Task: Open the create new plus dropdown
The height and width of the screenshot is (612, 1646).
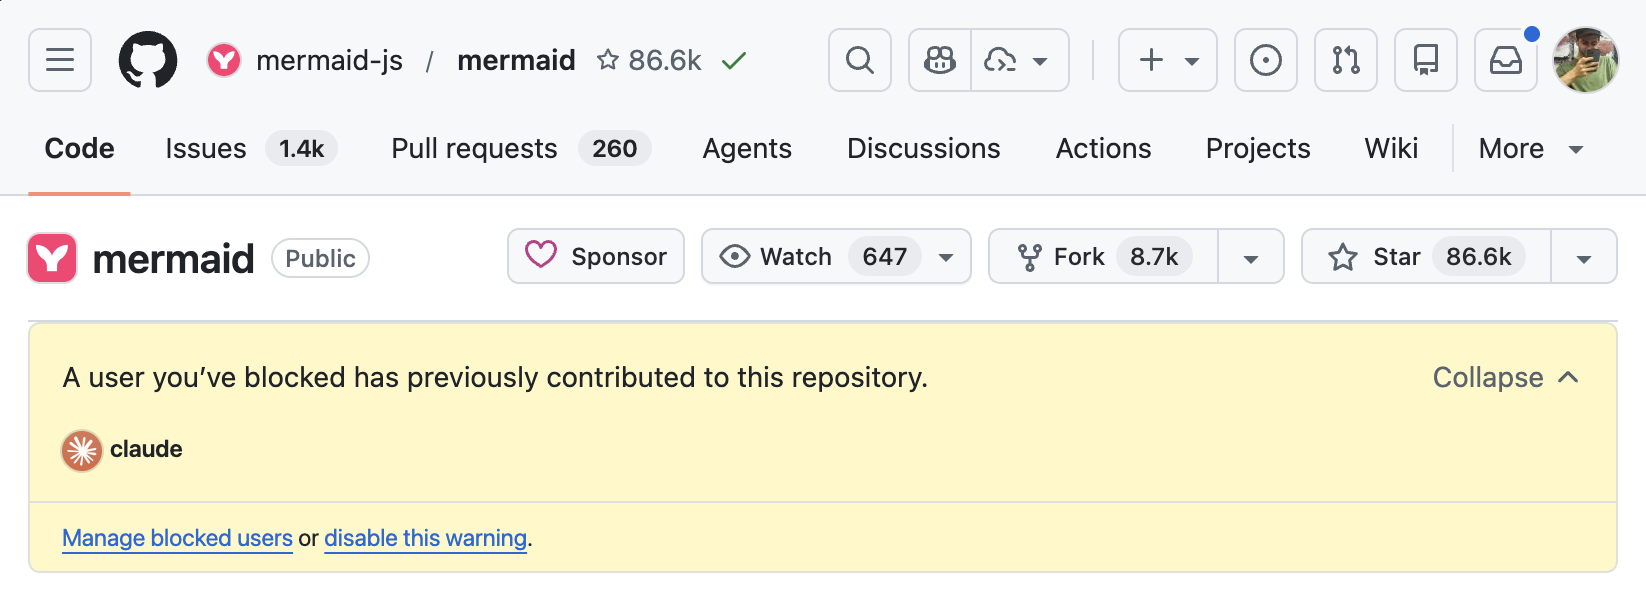Action: tap(1167, 60)
